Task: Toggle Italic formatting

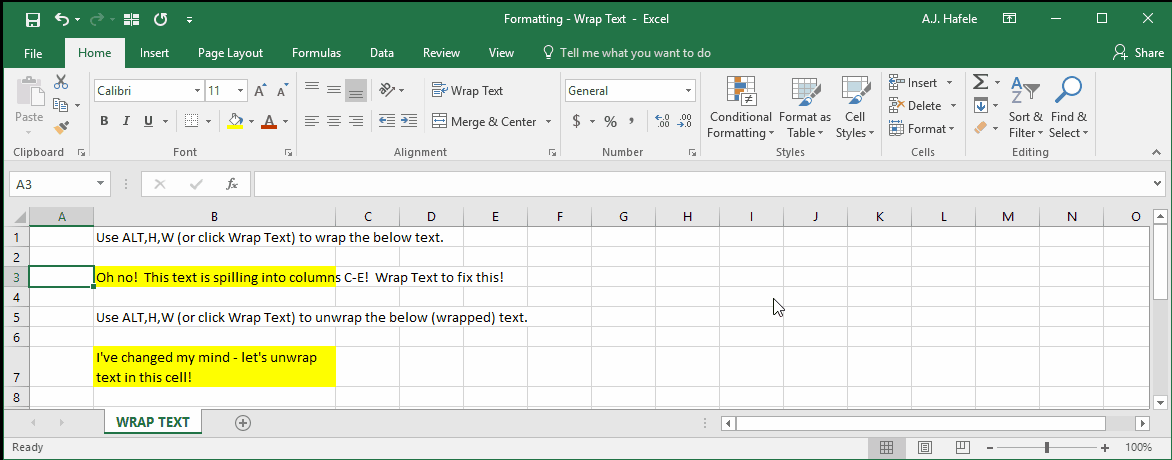Action: tap(126, 121)
